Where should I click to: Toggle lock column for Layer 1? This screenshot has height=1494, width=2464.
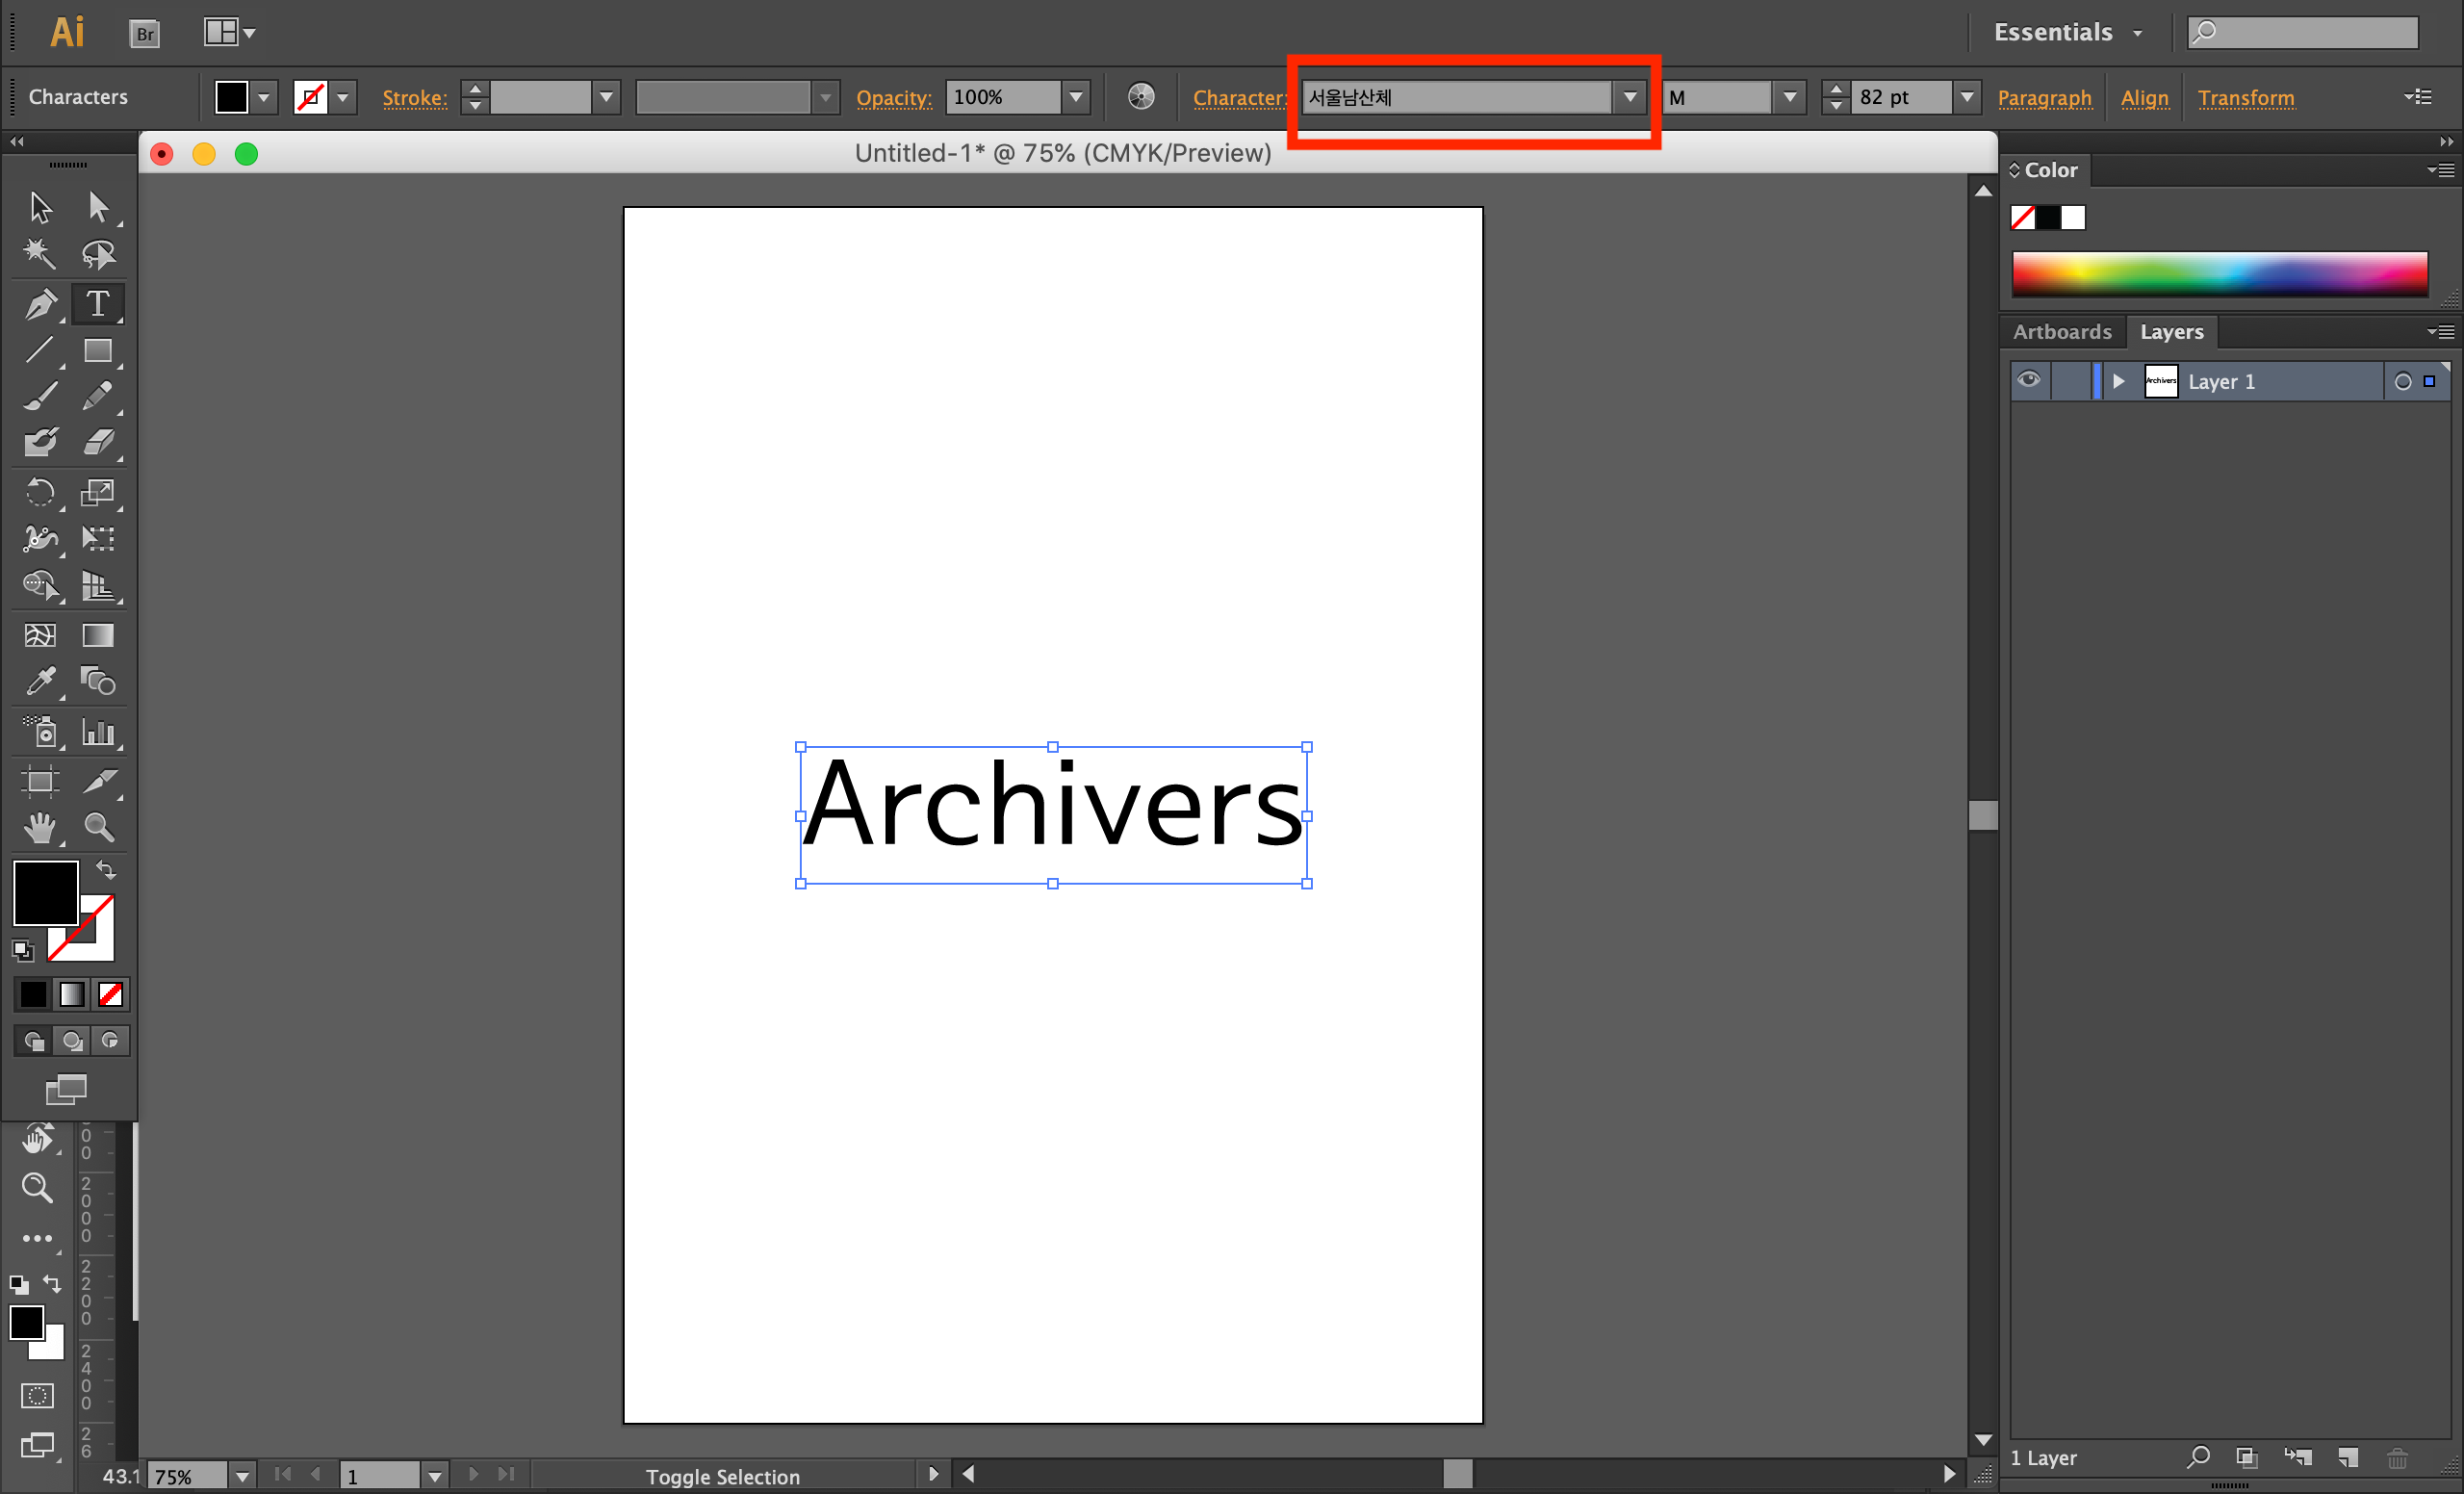click(2070, 381)
